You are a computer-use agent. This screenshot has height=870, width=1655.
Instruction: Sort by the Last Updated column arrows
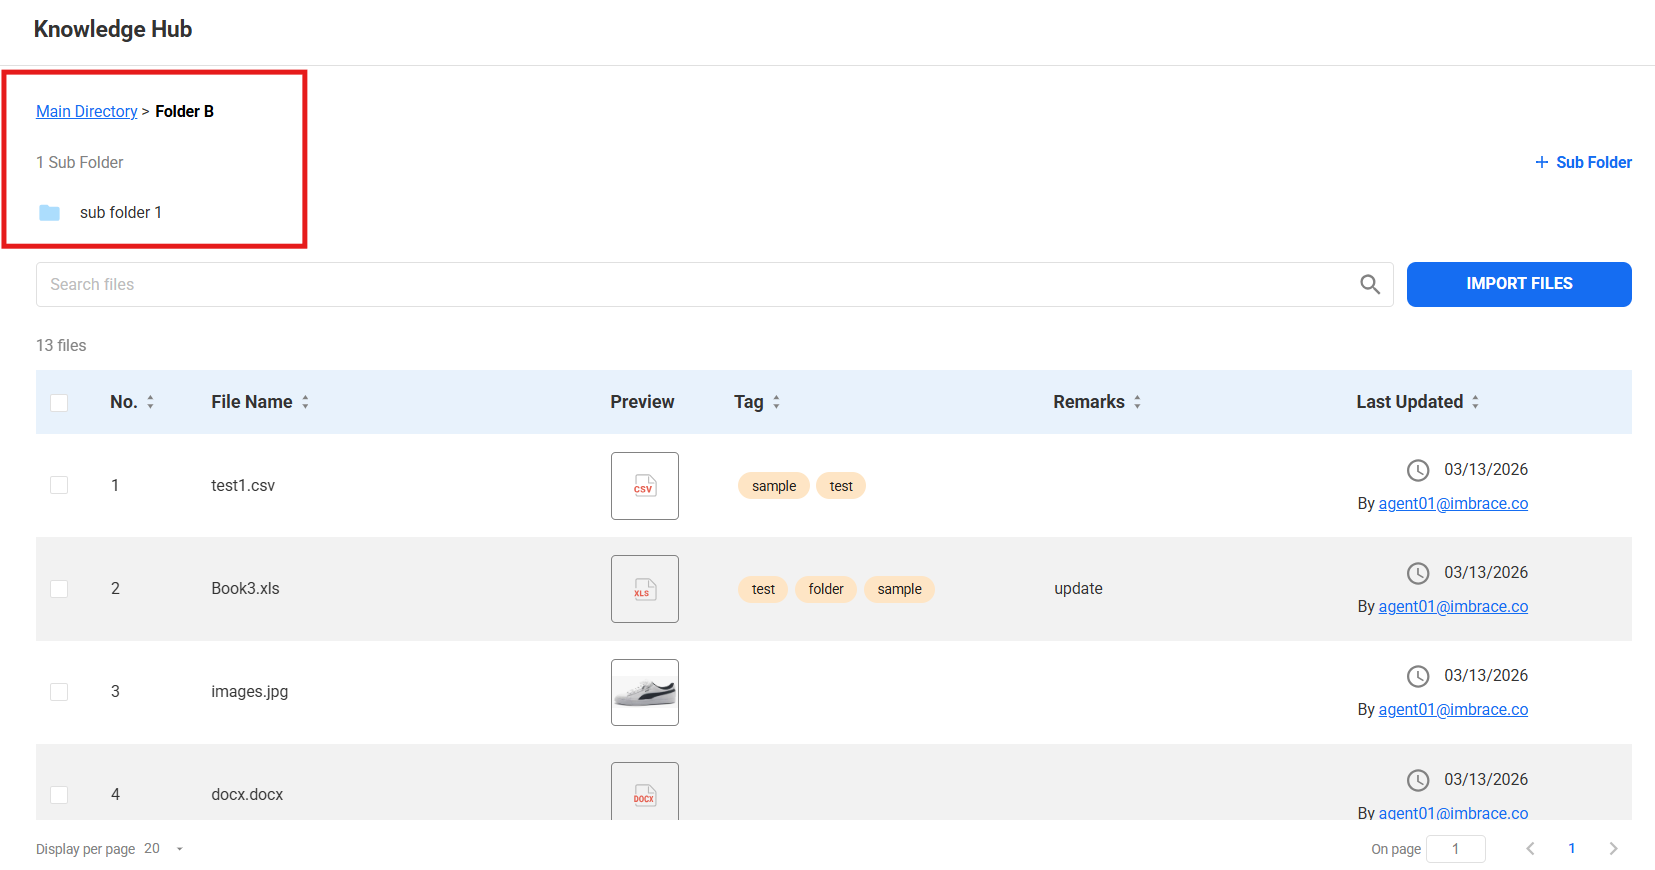(x=1475, y=402)
